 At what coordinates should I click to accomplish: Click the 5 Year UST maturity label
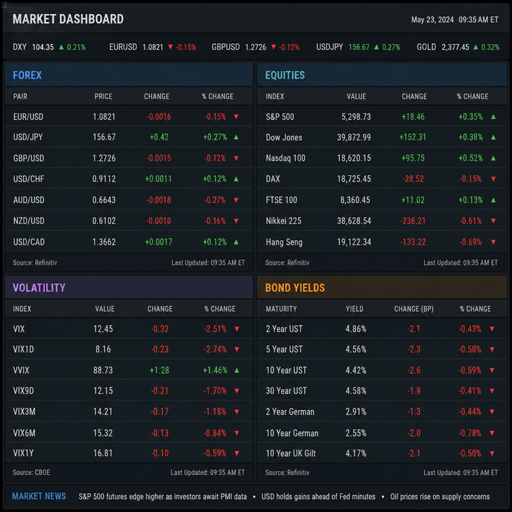[284, 349]
